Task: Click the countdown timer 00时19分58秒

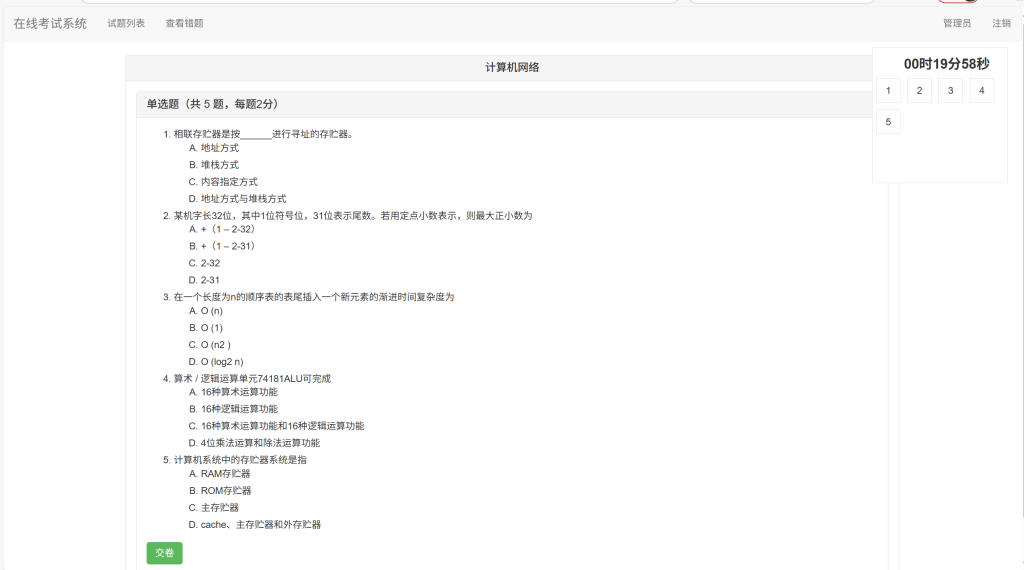Action: click(x=946, y=64)
